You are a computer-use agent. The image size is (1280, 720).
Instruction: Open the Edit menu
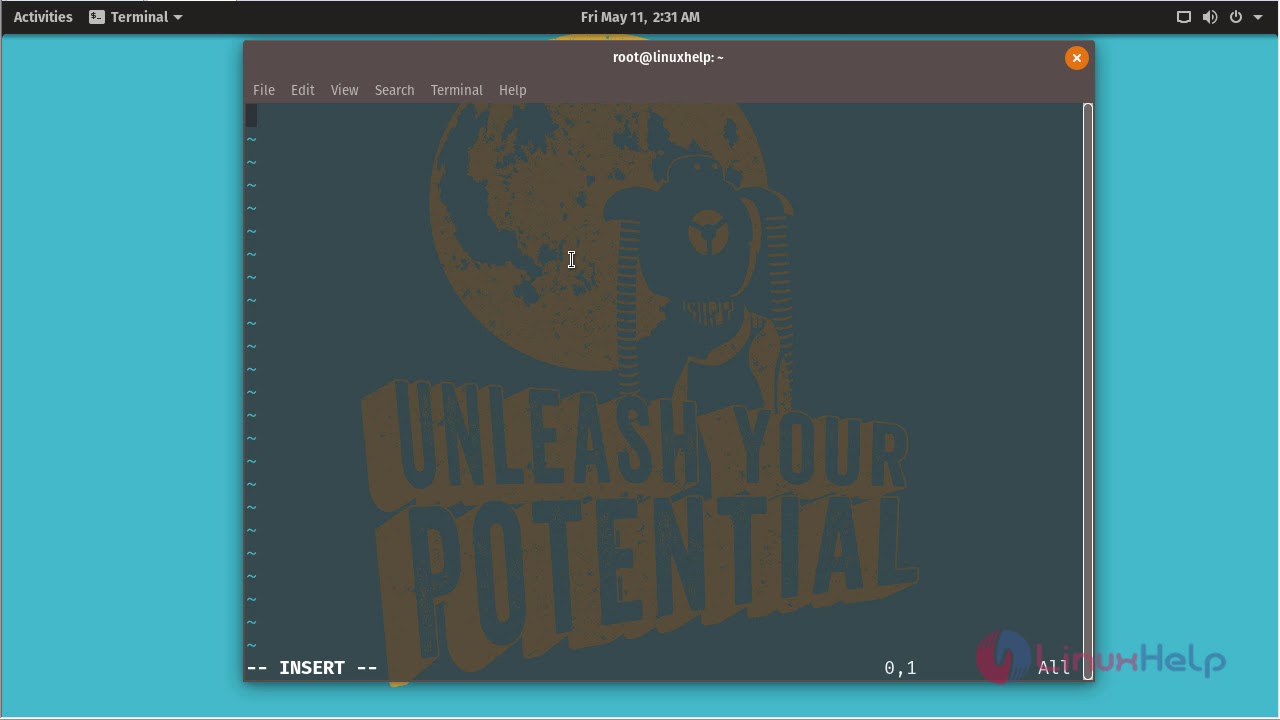pyautogui.click(x=303, y=90)
